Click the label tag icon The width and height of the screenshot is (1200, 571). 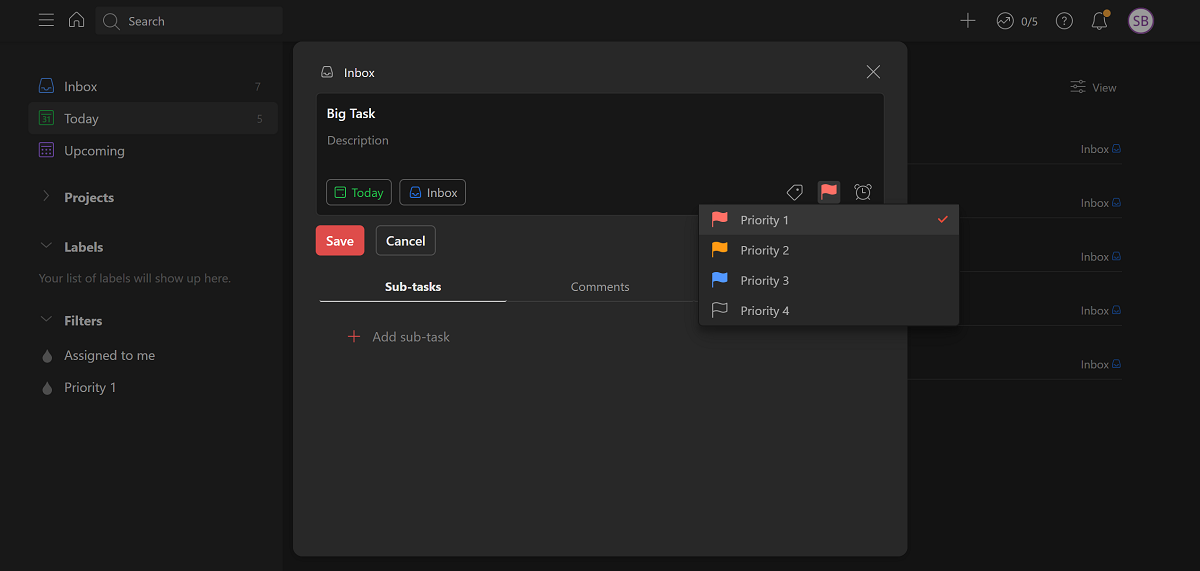pyautogui.click(x=795, y=192)
